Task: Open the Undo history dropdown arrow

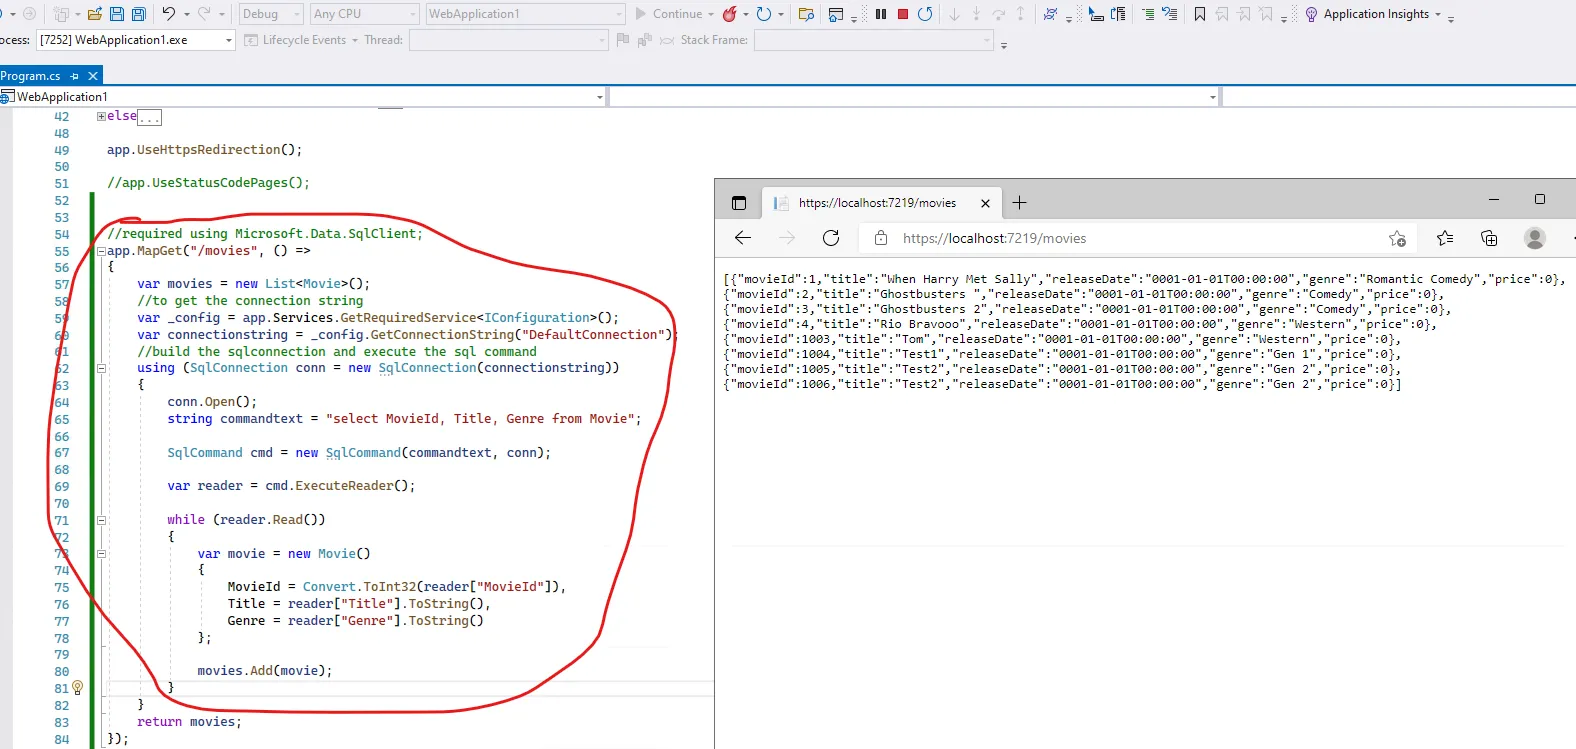Action: pos(187,14)
